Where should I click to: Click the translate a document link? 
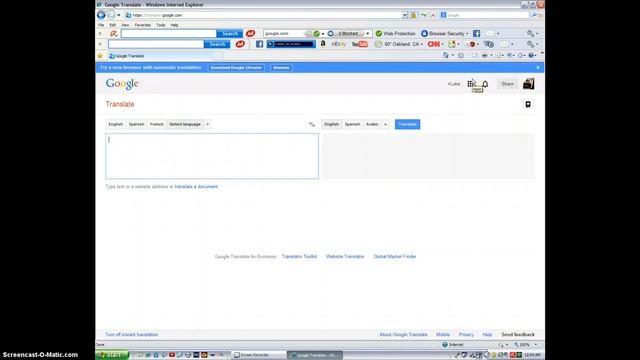[x=196, y=187]
